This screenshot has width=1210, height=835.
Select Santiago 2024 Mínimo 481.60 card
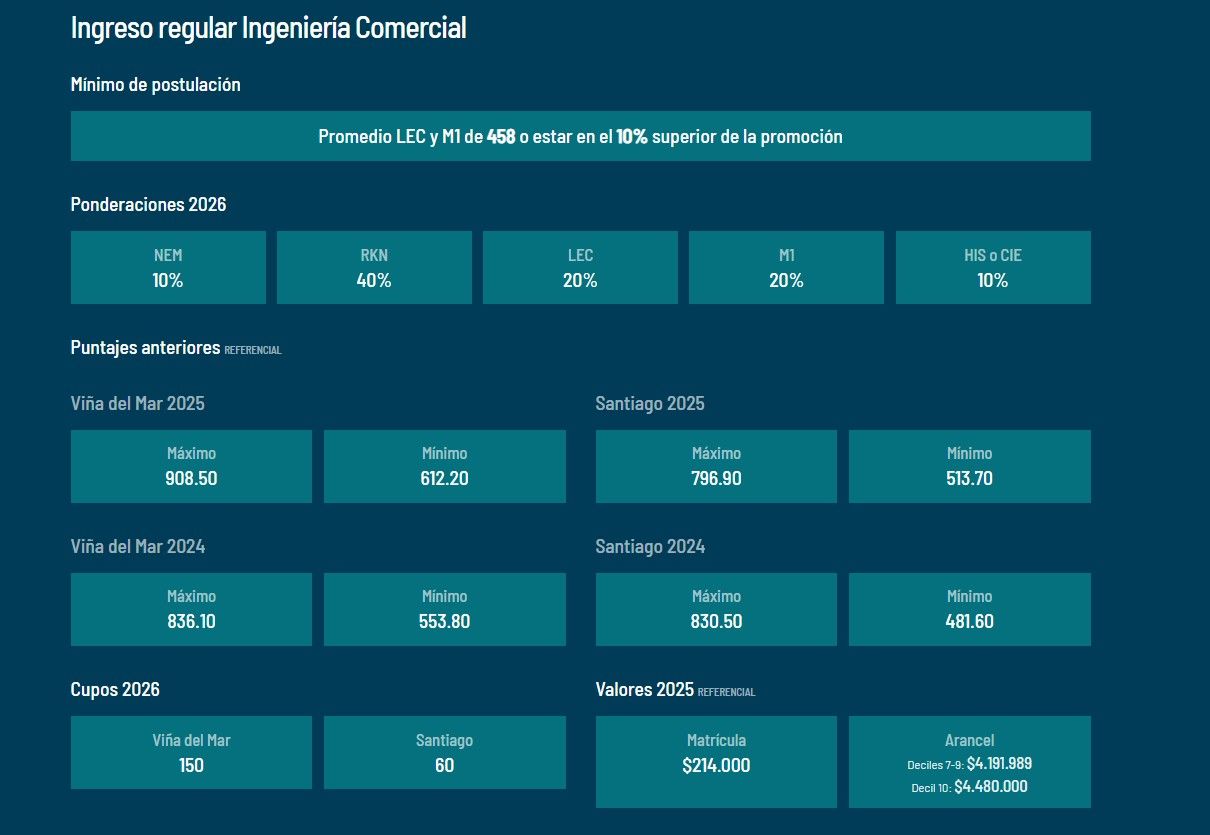pos(969,609)
